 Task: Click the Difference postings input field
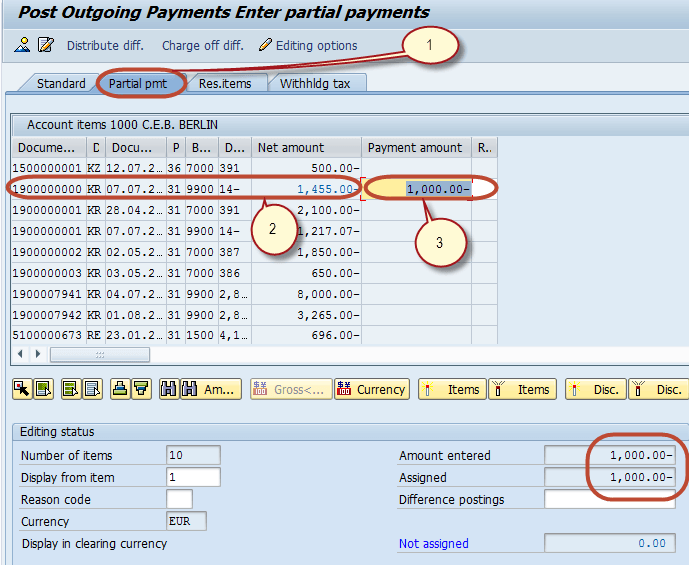pos(609,499)
